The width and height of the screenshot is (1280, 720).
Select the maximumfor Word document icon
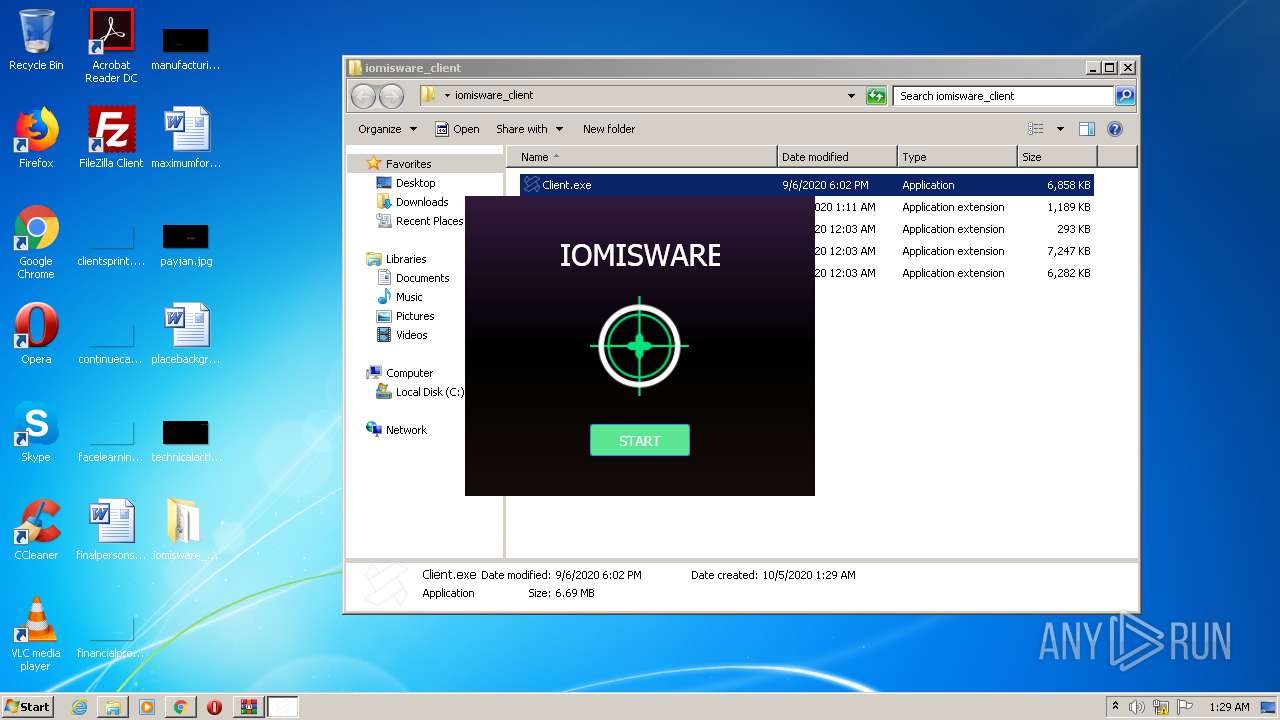click(186, 138)
